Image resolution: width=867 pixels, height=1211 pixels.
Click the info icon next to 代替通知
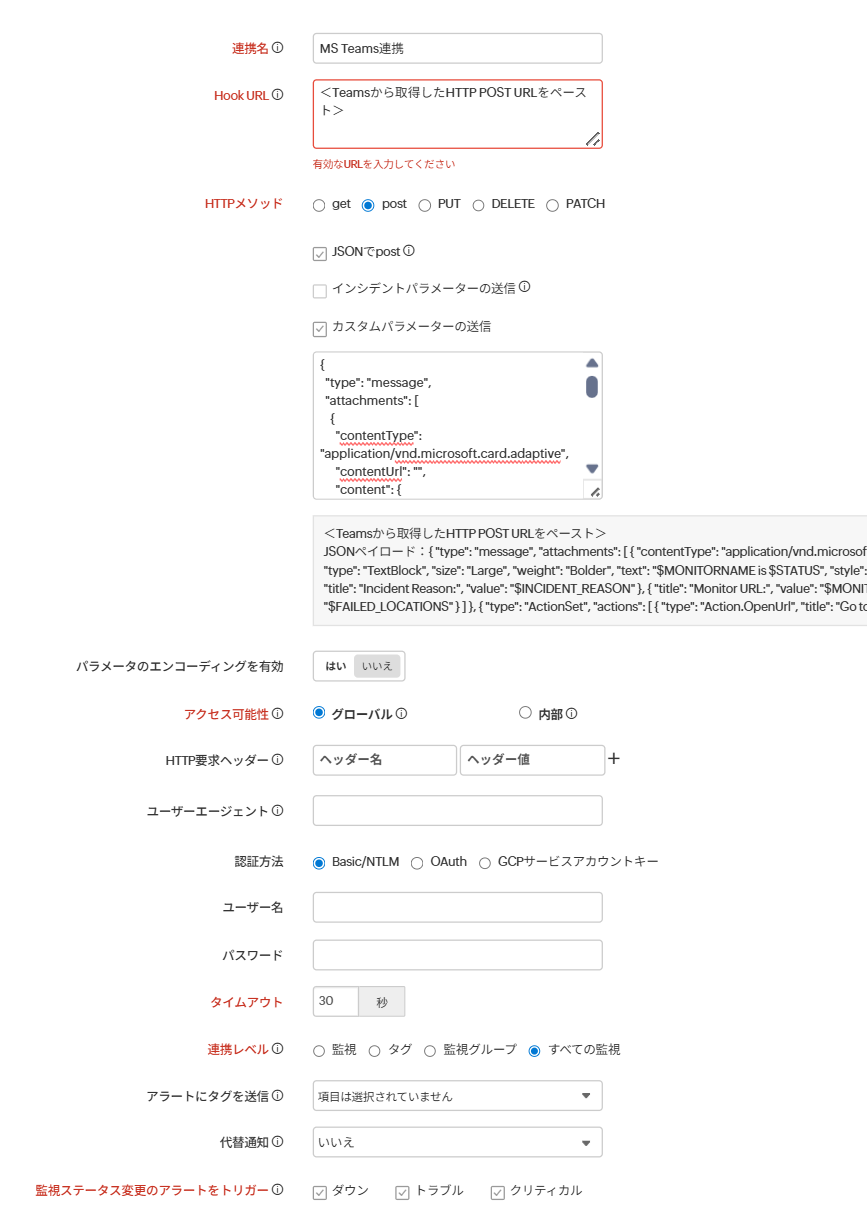(278, 1141)
